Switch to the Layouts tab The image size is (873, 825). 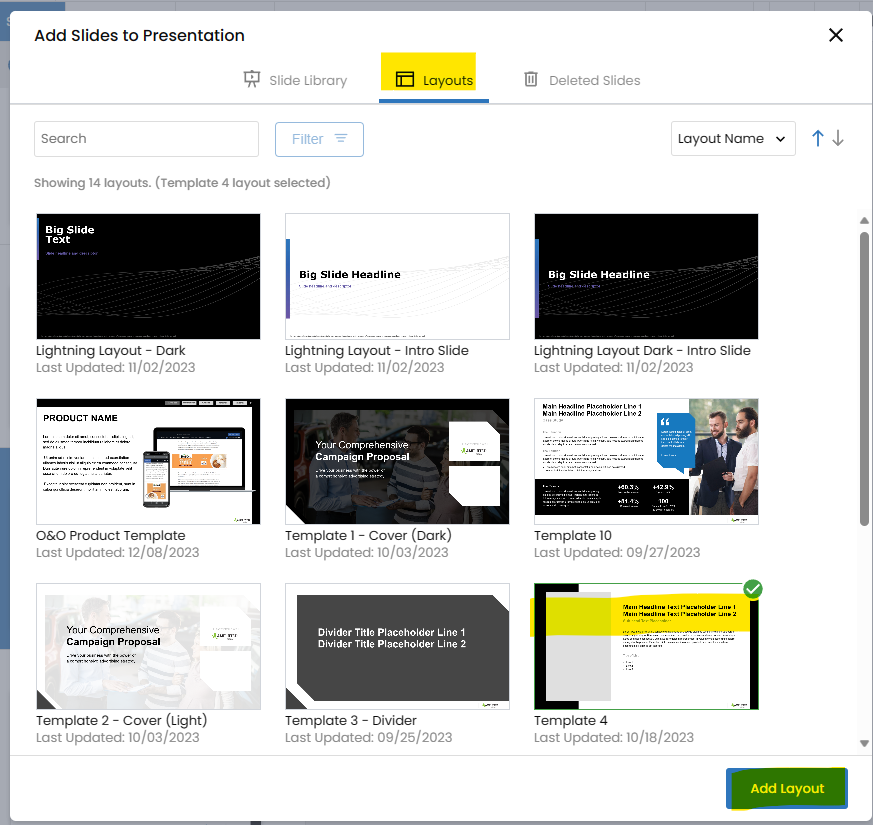click(x=434, y=80)
